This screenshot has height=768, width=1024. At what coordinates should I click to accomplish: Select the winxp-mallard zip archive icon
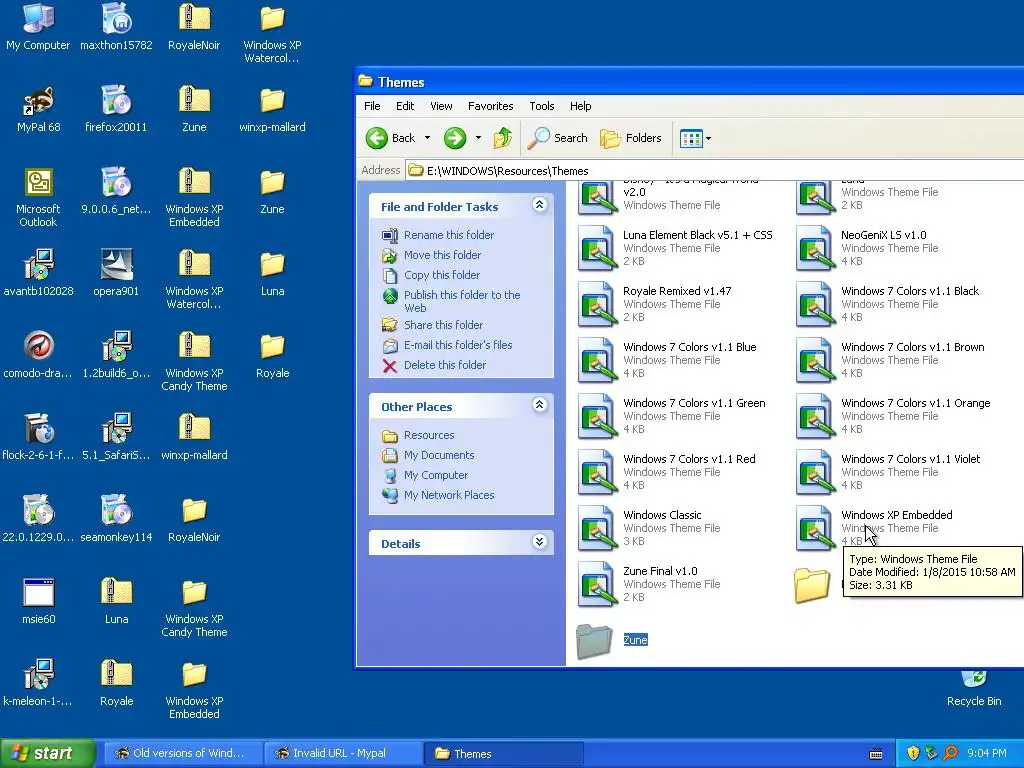click(195, 437)
